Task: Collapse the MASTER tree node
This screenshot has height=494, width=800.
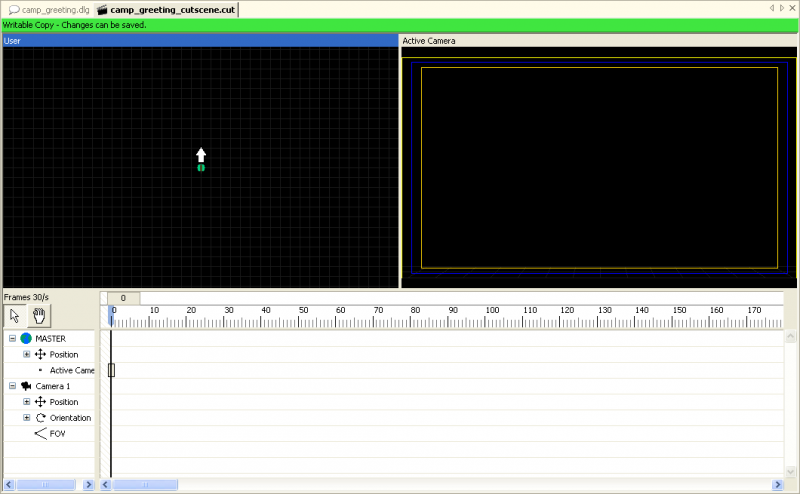Action: click(x=12, y=339)
